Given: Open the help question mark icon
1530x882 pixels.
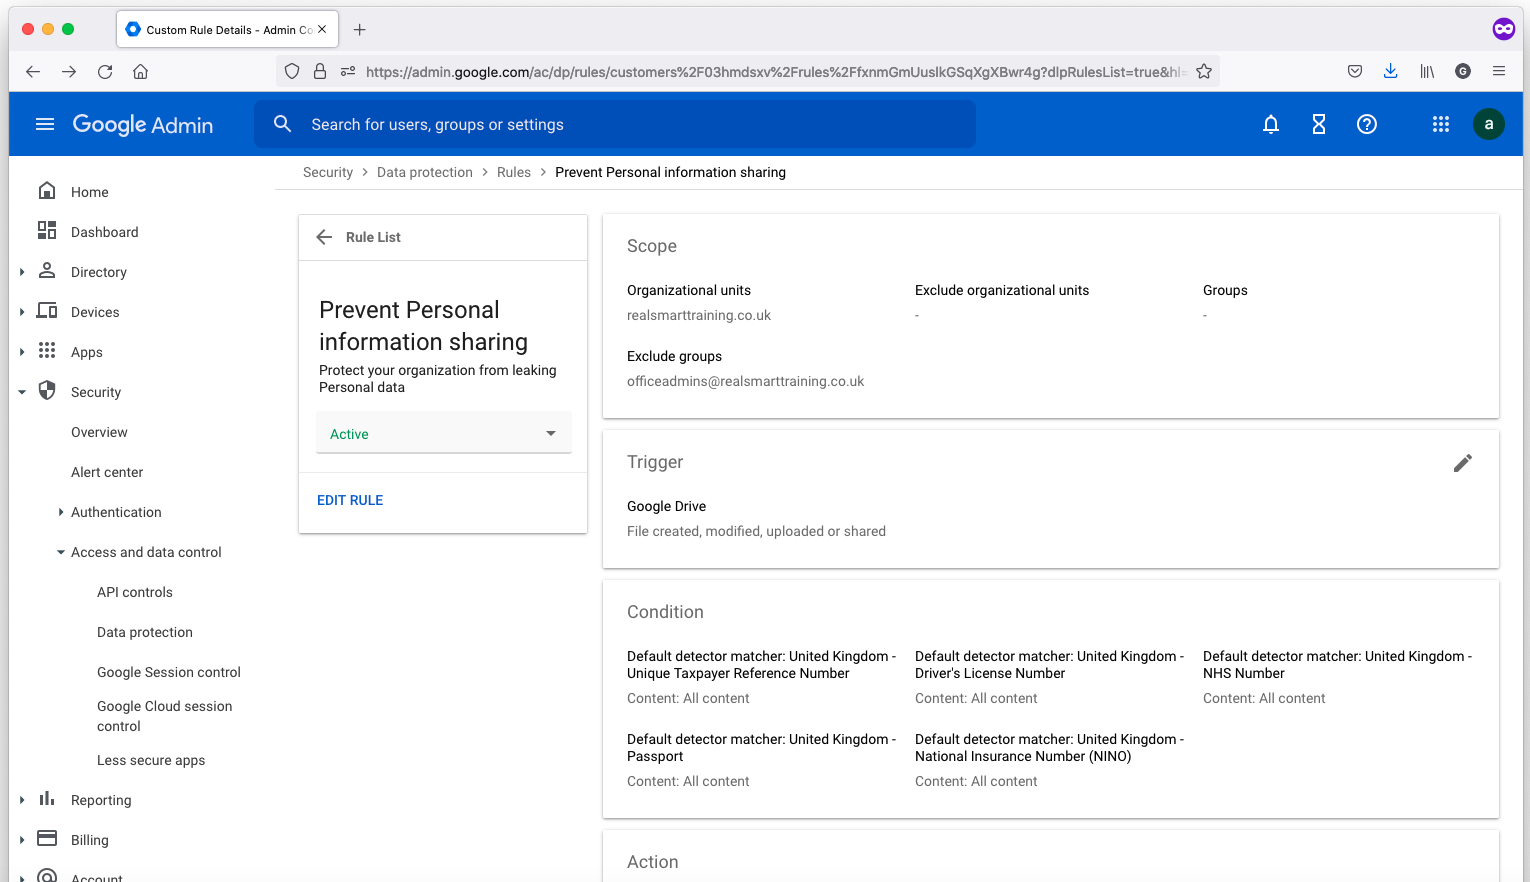Looking at the screenshot, I should pyautogui.click(x=1366, y=124).
